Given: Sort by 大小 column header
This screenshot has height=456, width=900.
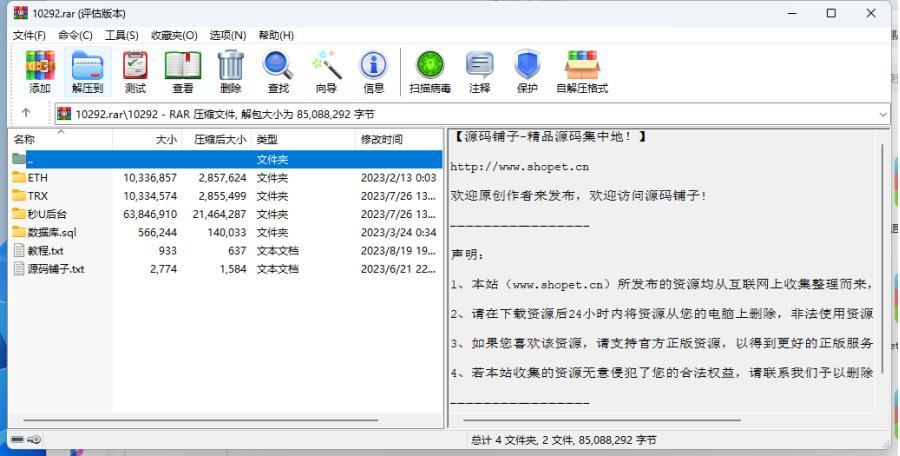Looking at the screenshot, I should point(147,139).
